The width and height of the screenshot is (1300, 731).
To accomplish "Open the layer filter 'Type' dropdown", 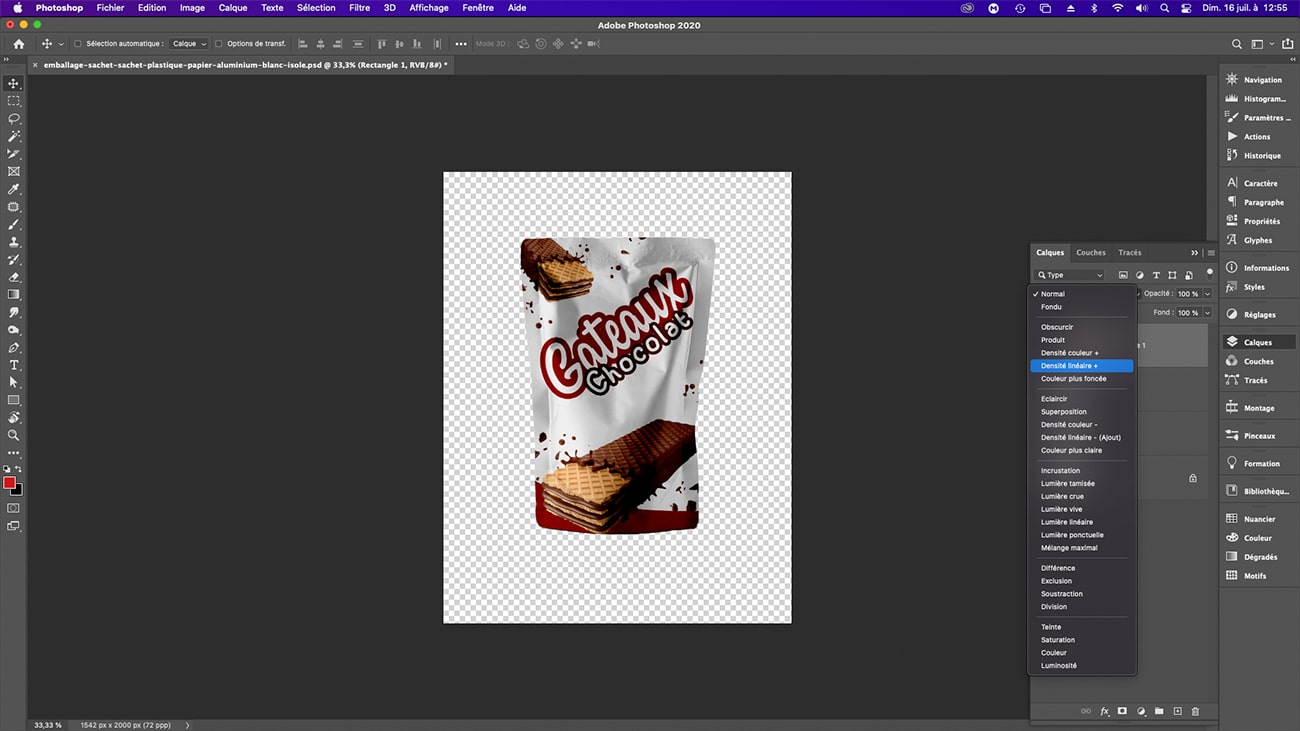I will [1069, 275].
